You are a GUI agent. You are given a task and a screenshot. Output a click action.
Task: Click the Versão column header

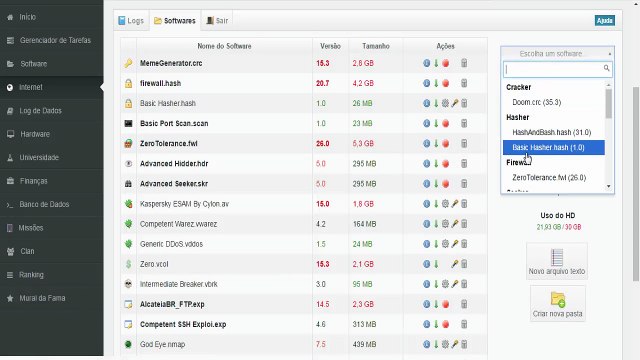330,46
